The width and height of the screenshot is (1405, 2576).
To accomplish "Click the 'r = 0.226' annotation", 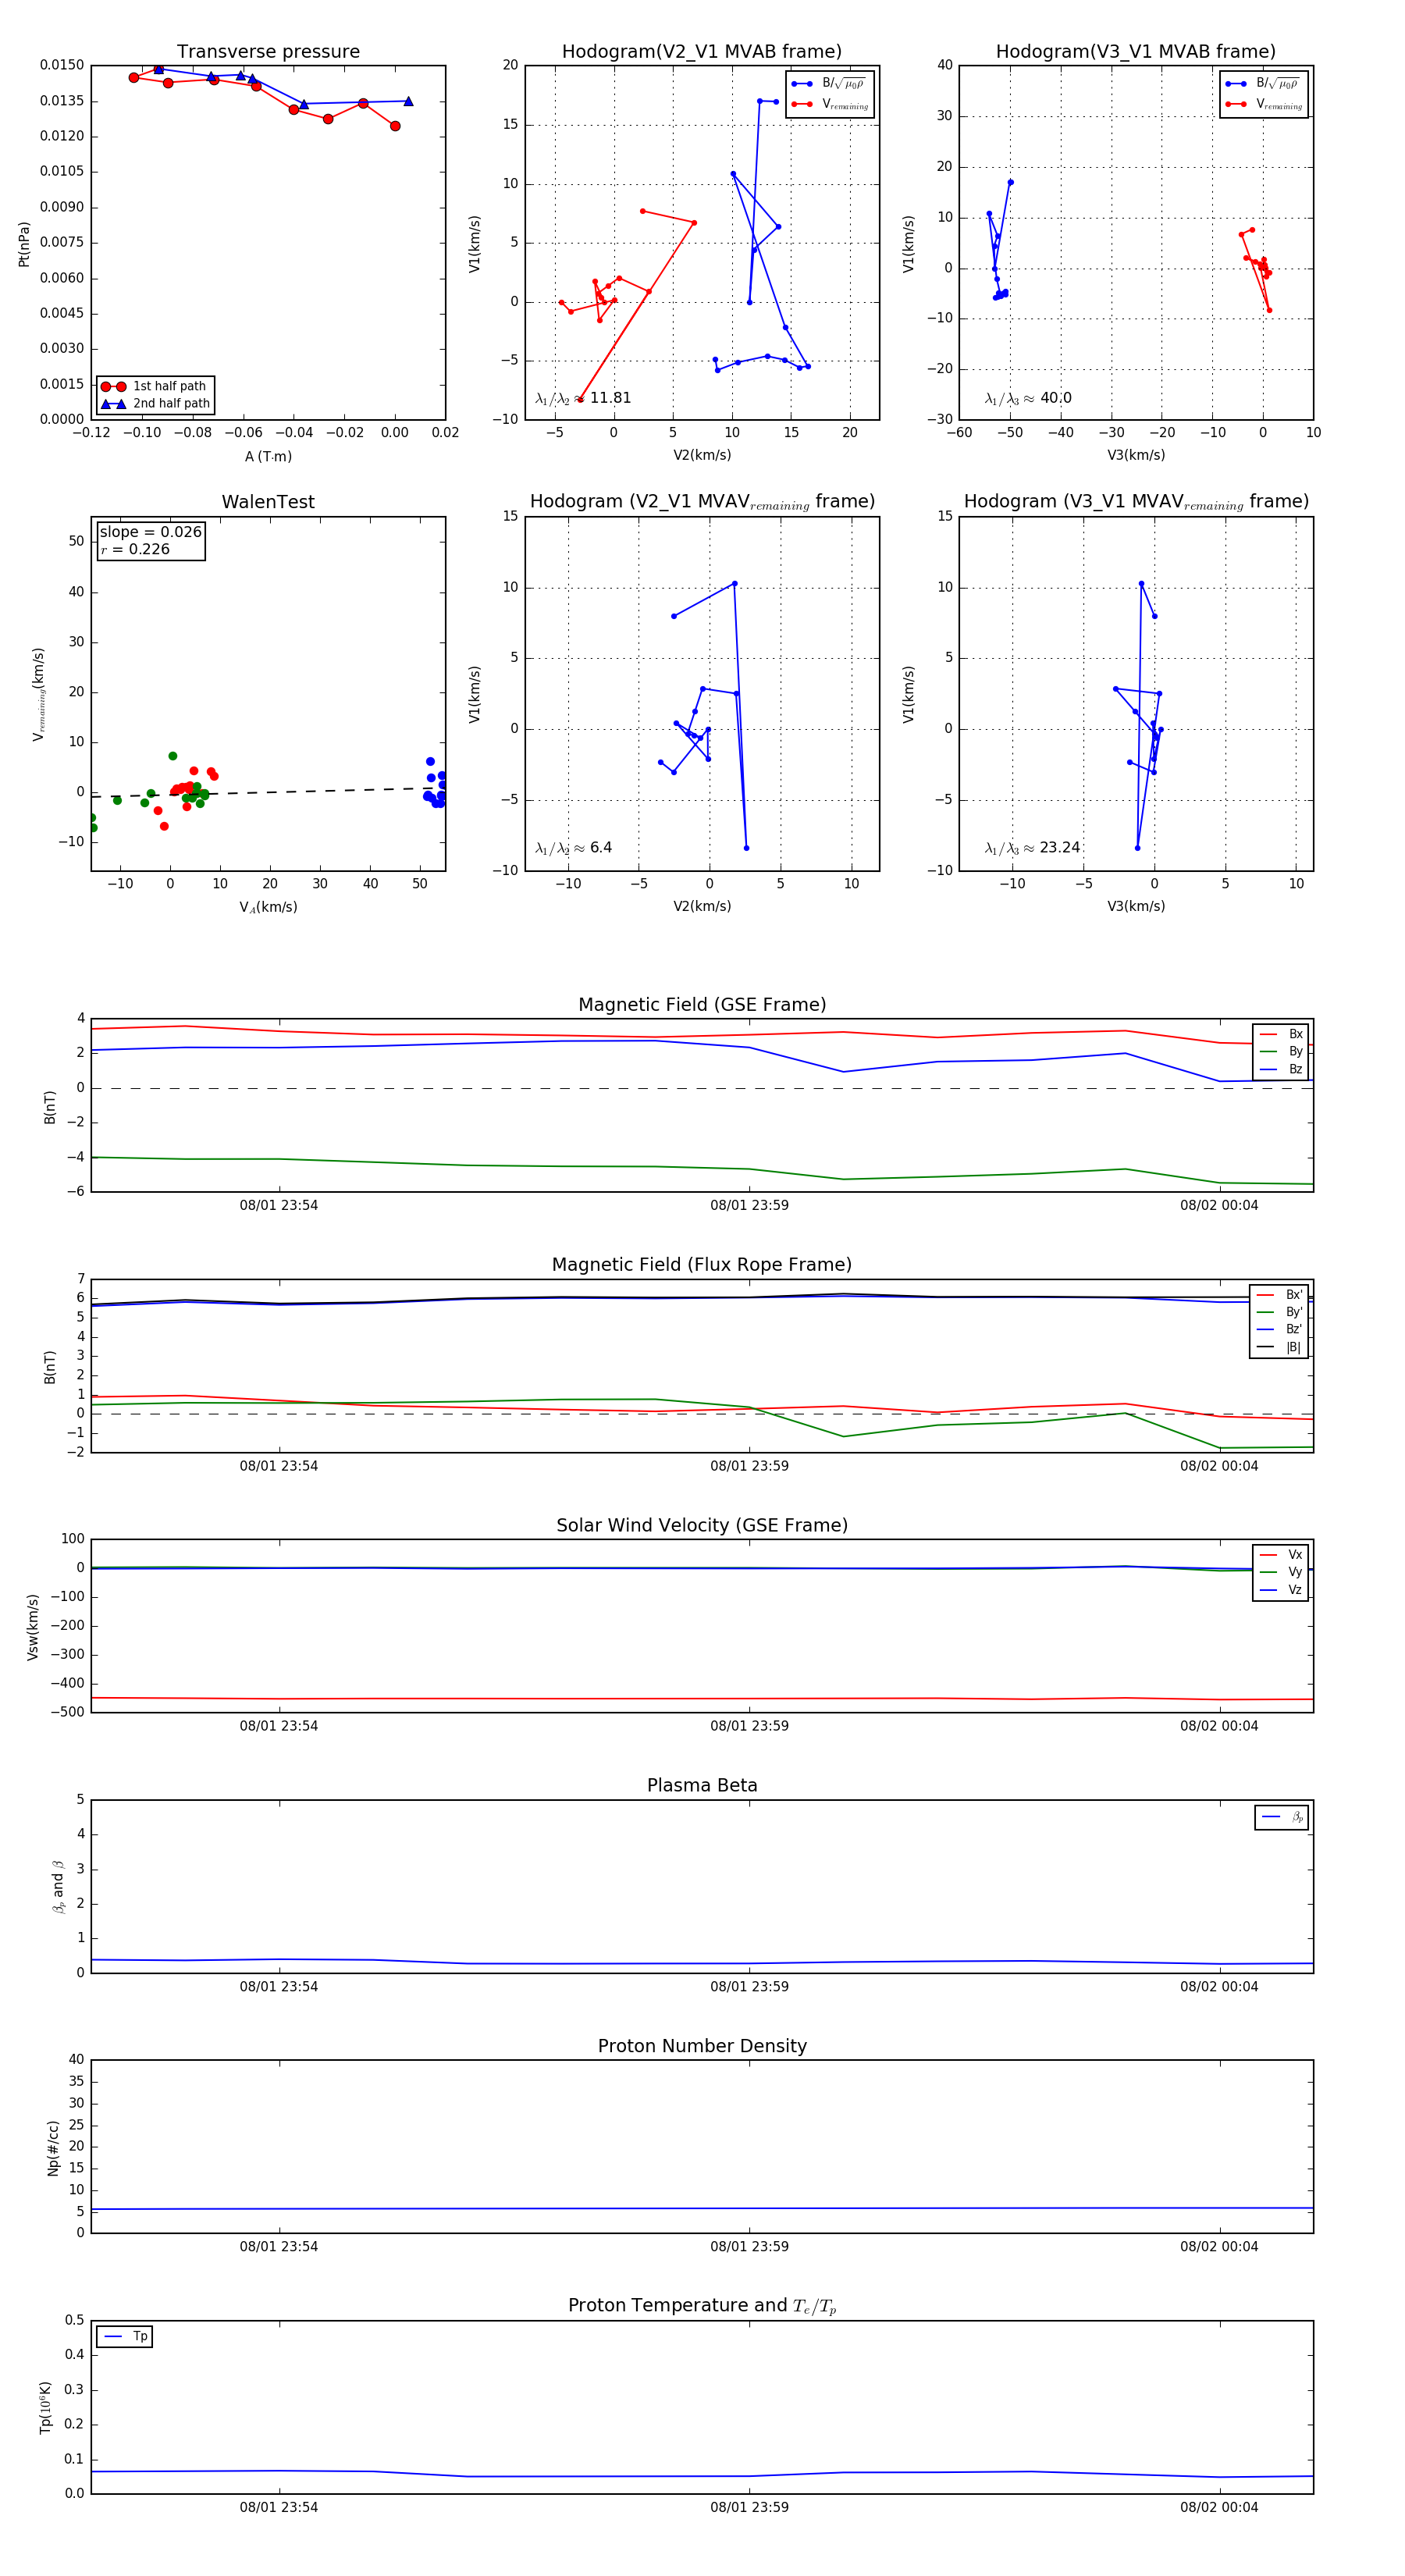I will point(135,550).
